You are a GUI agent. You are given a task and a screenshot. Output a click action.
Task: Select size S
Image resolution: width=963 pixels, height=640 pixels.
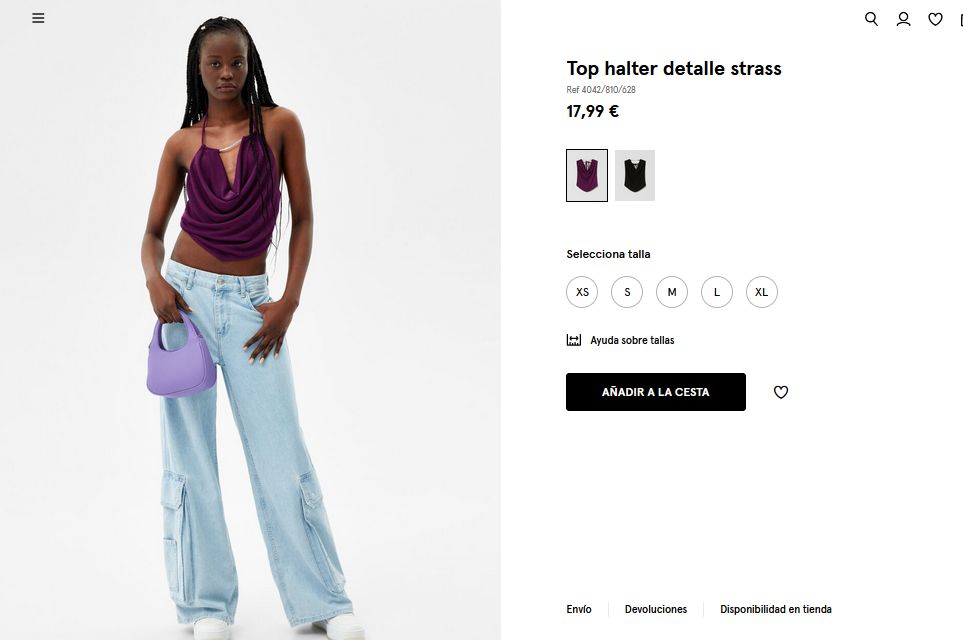627,292
